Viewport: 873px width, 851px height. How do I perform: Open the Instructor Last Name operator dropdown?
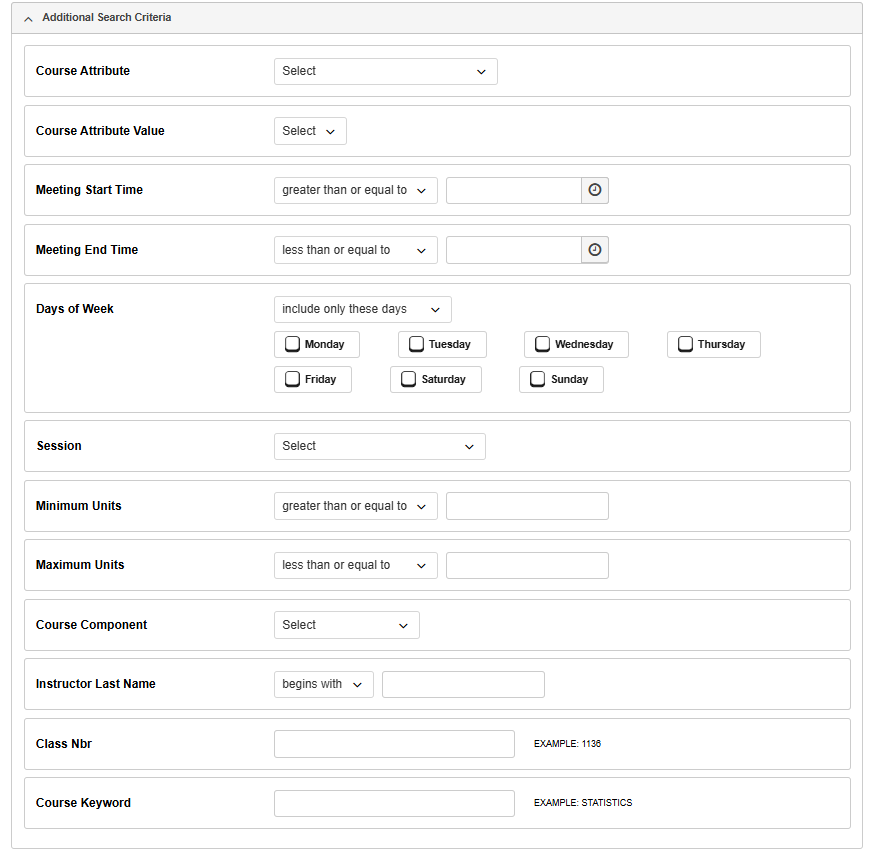[323, 684]
